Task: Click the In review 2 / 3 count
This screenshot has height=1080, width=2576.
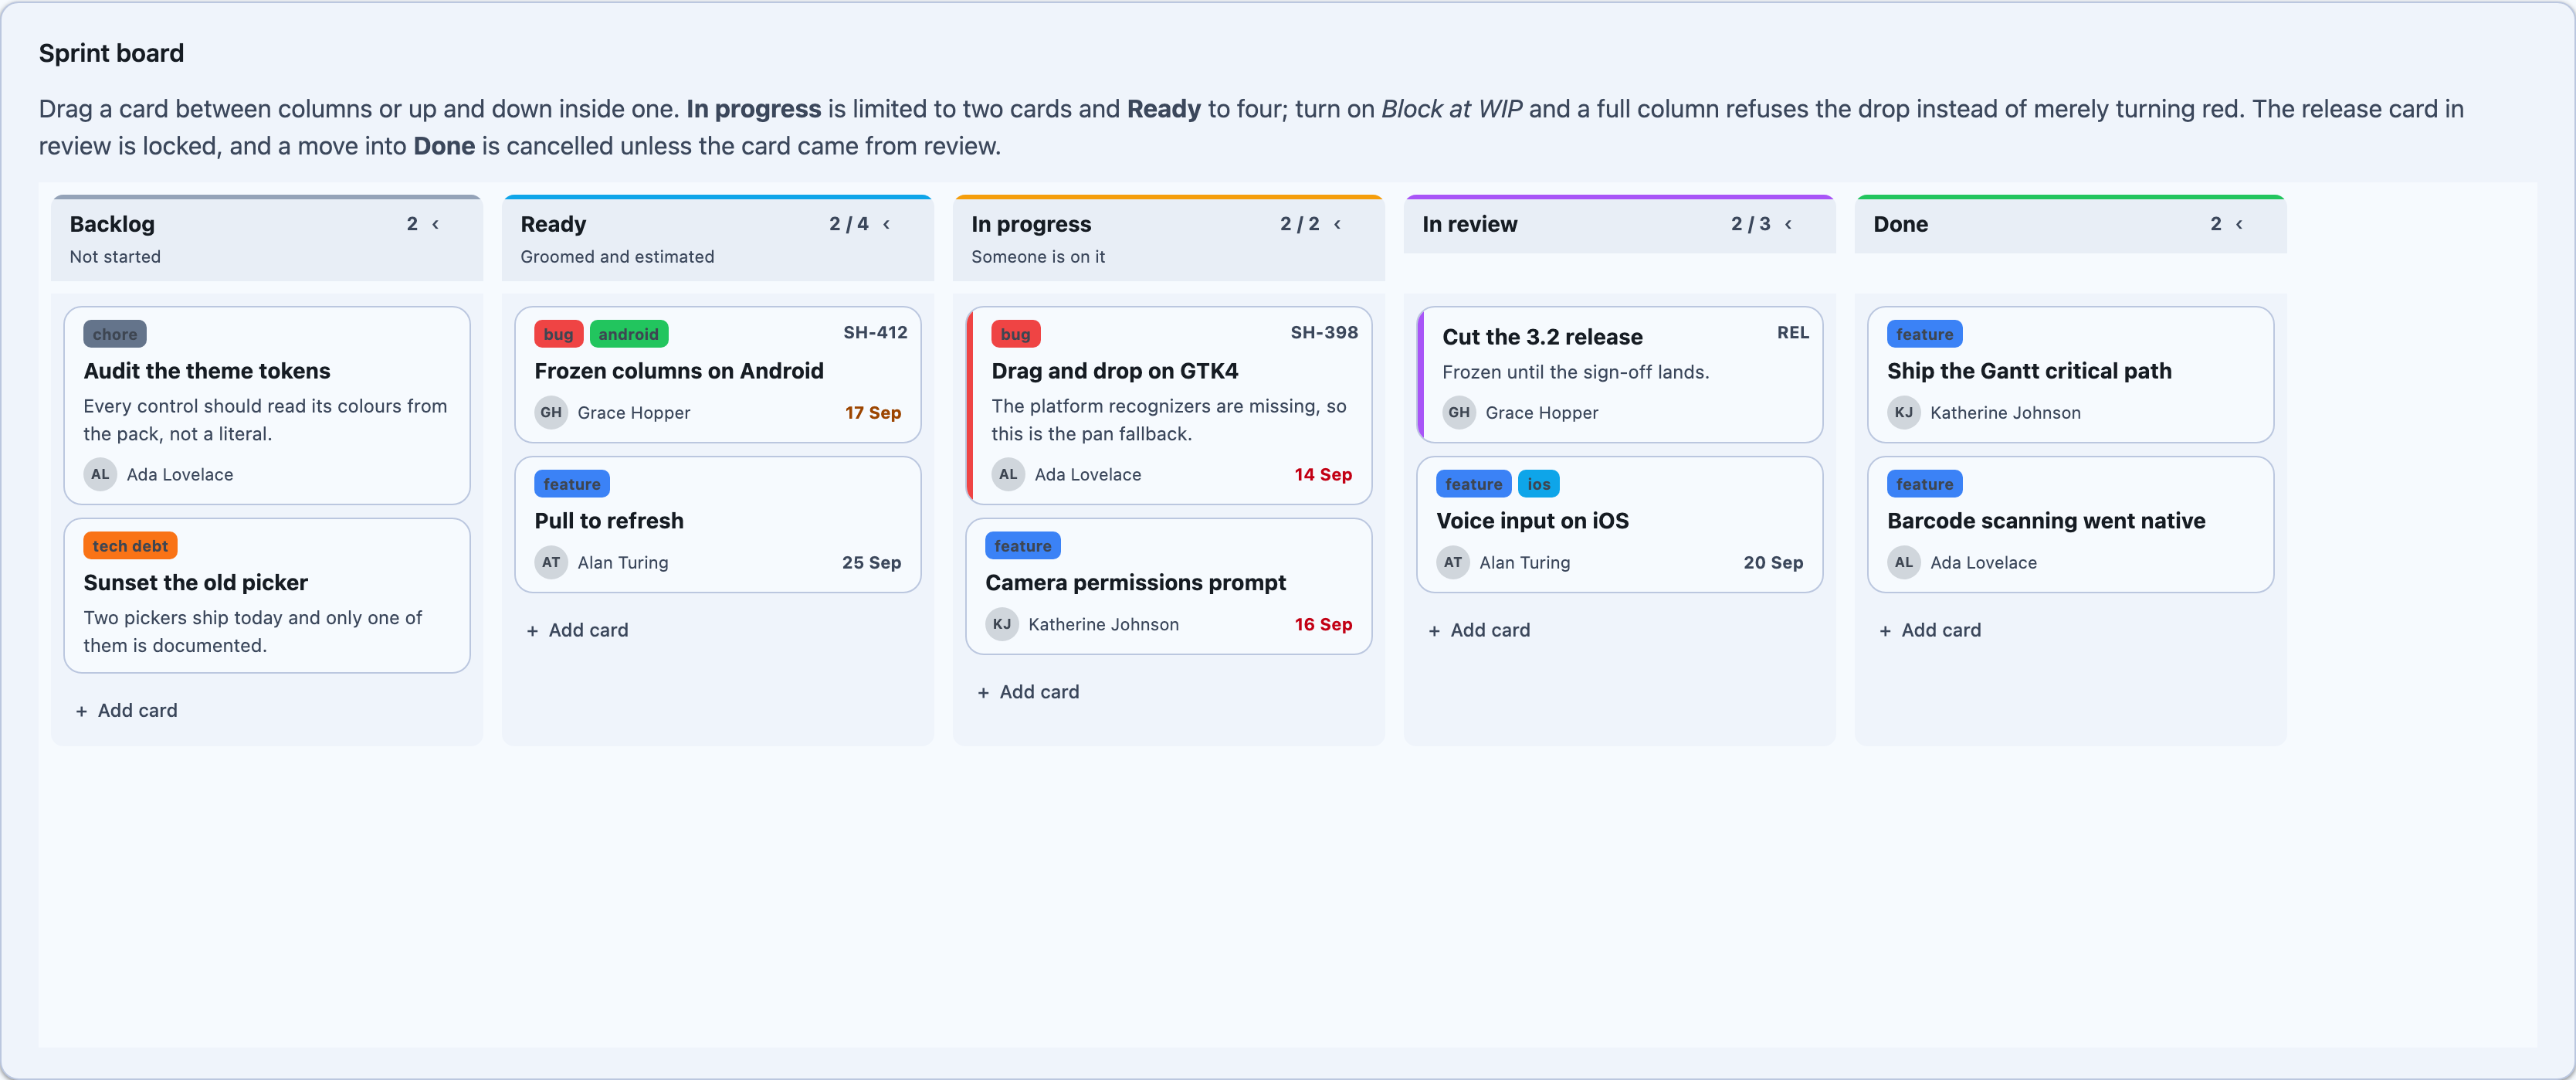Action: 1751,224
